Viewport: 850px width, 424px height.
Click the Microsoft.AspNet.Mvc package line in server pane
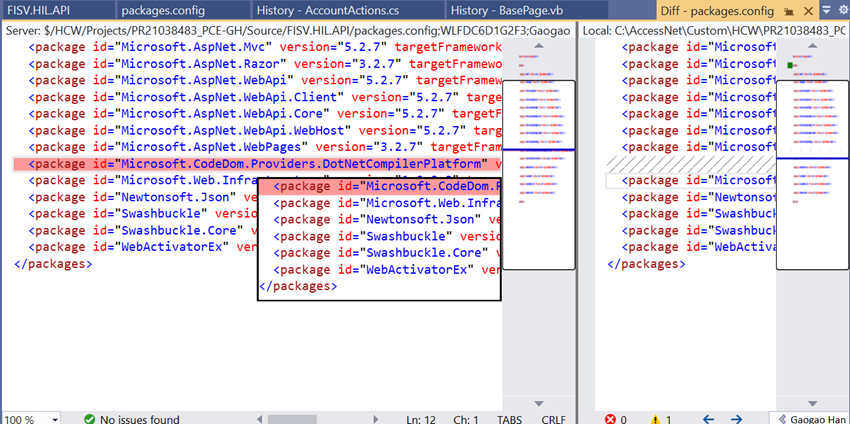point(265,47)
